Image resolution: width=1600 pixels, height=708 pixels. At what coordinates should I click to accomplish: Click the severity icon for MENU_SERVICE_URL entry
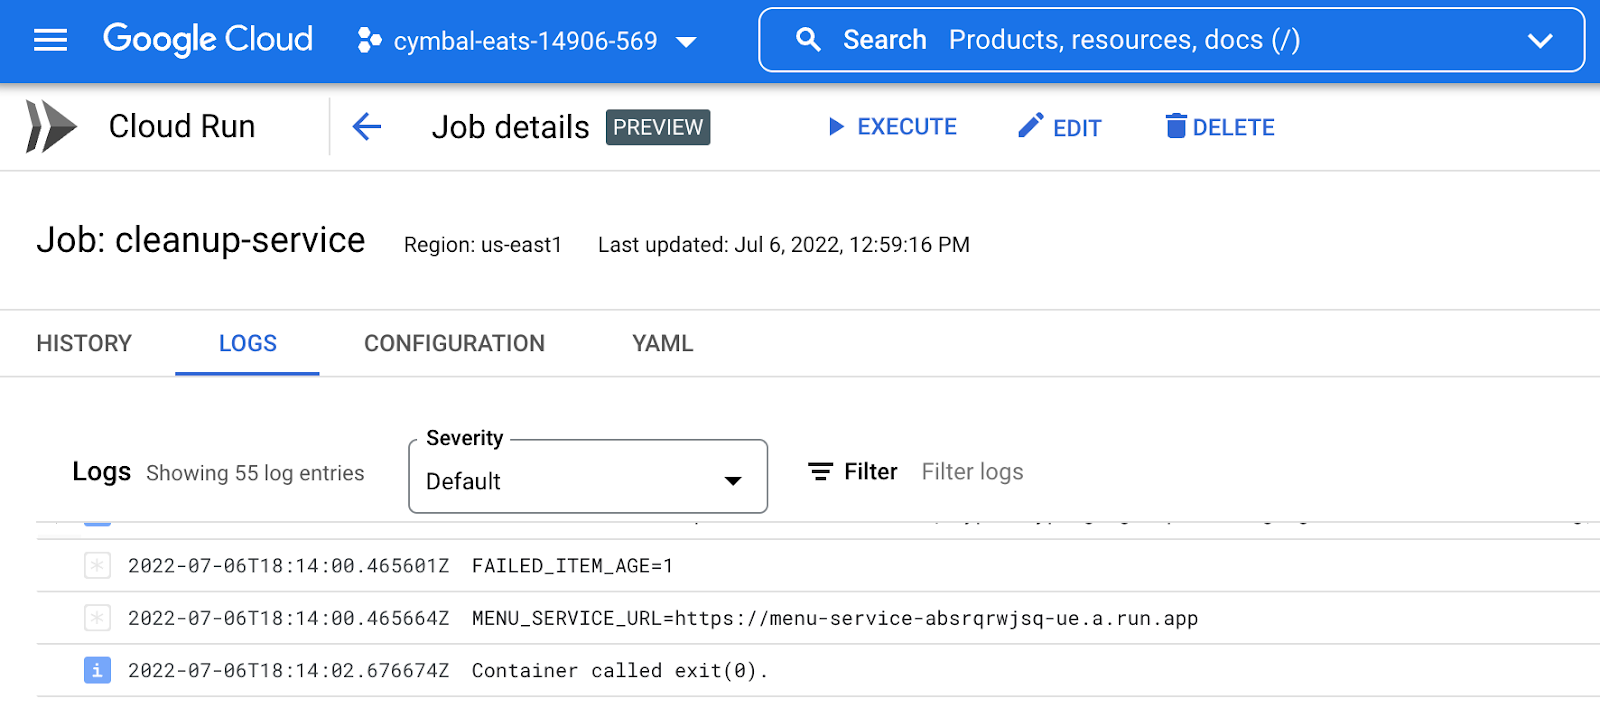tap(97, 618)
